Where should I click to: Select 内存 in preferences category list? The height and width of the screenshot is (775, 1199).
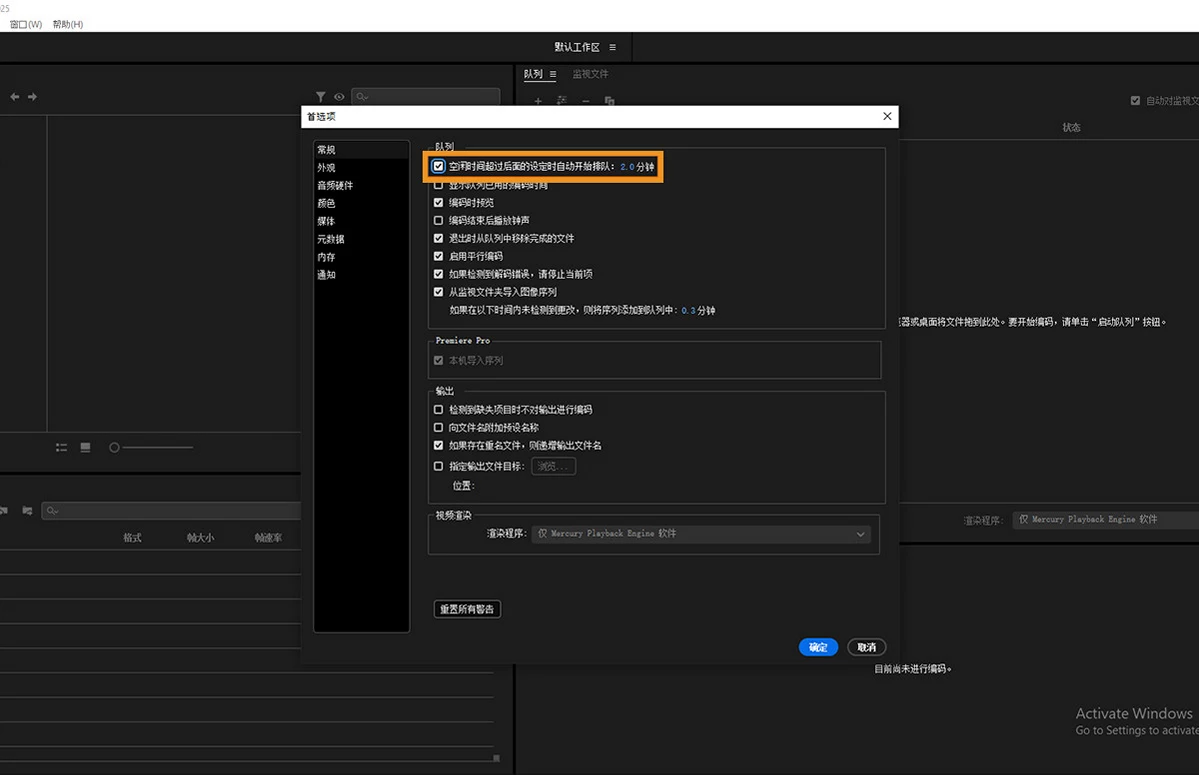pos(362,257)
